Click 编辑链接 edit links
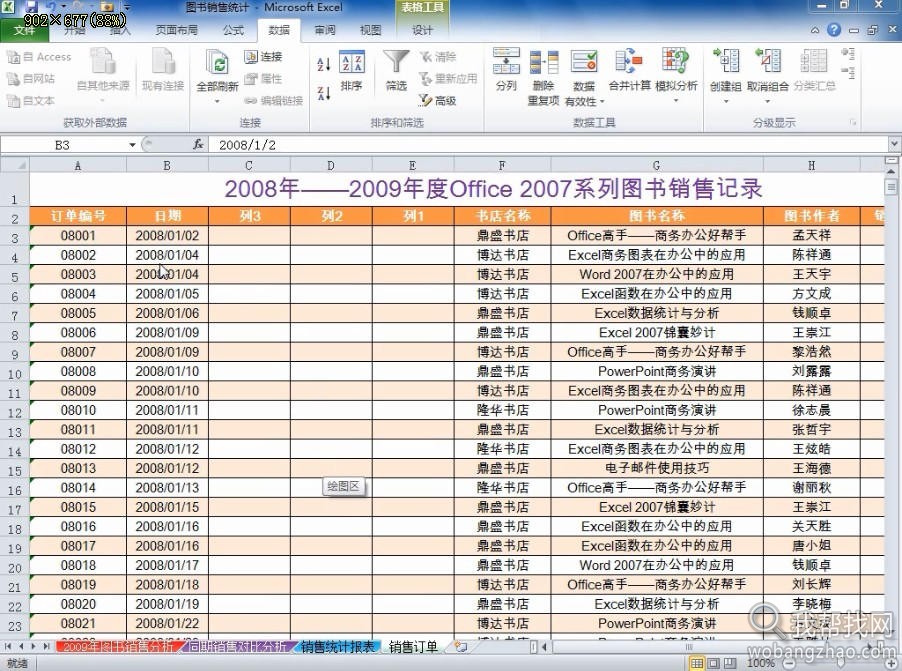902x671 pixels. click(273, 101)
